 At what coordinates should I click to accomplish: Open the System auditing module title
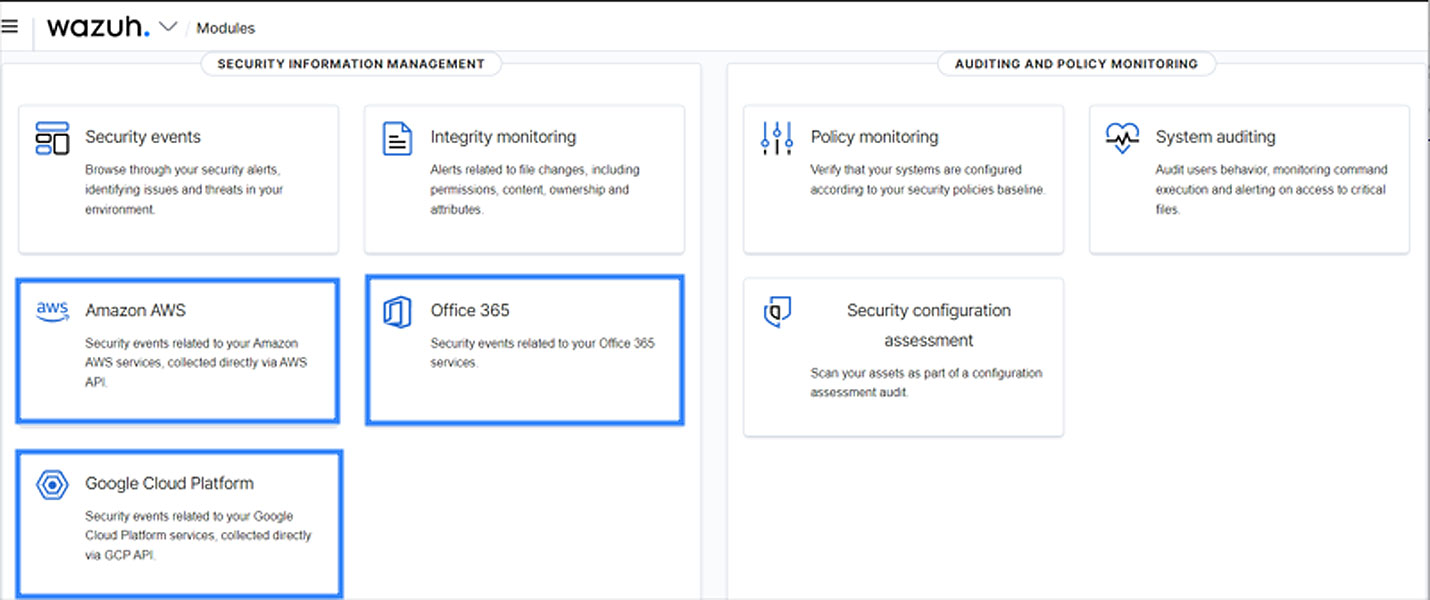coord(1215,137)
